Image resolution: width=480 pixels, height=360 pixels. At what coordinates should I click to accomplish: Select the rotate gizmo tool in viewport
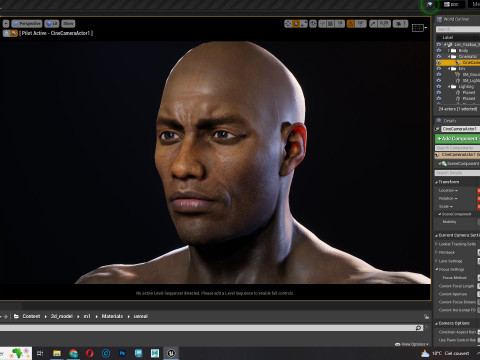(296, 24)
